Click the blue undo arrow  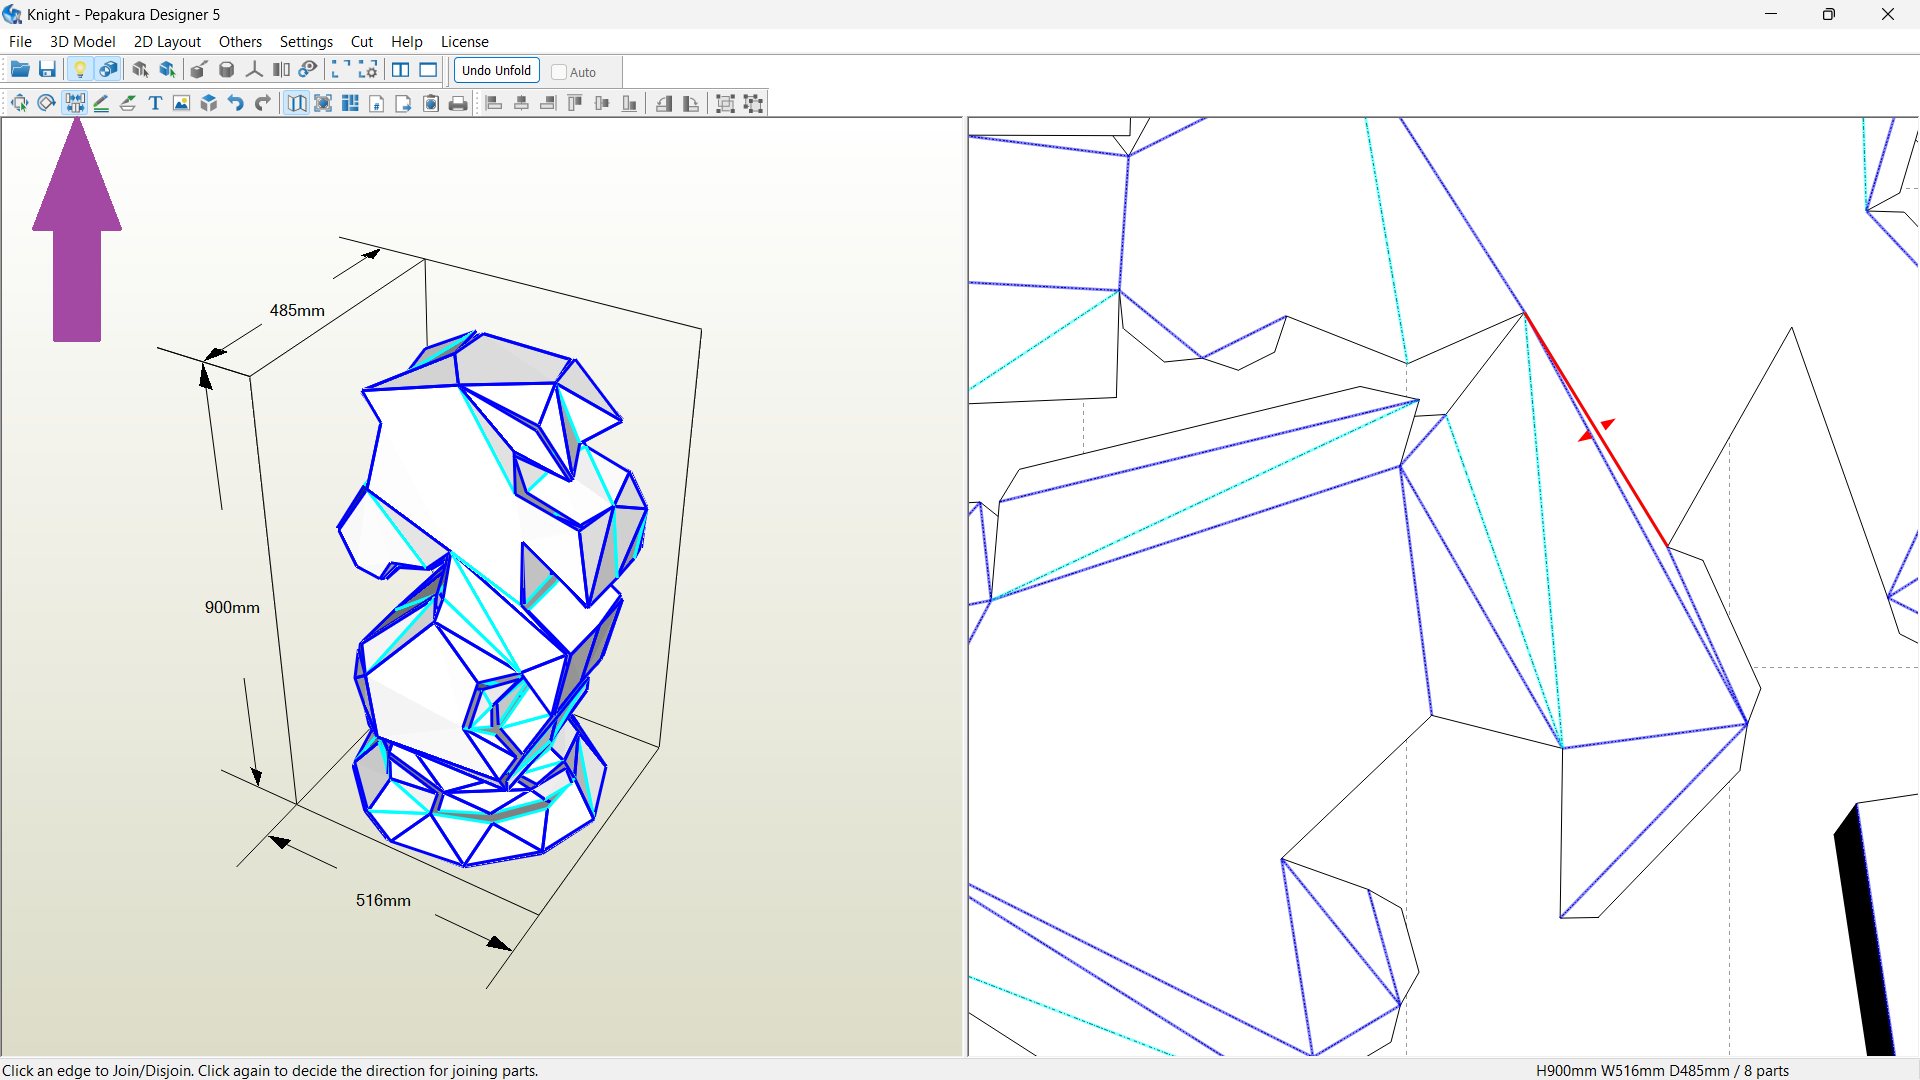(x=236, y=103)
